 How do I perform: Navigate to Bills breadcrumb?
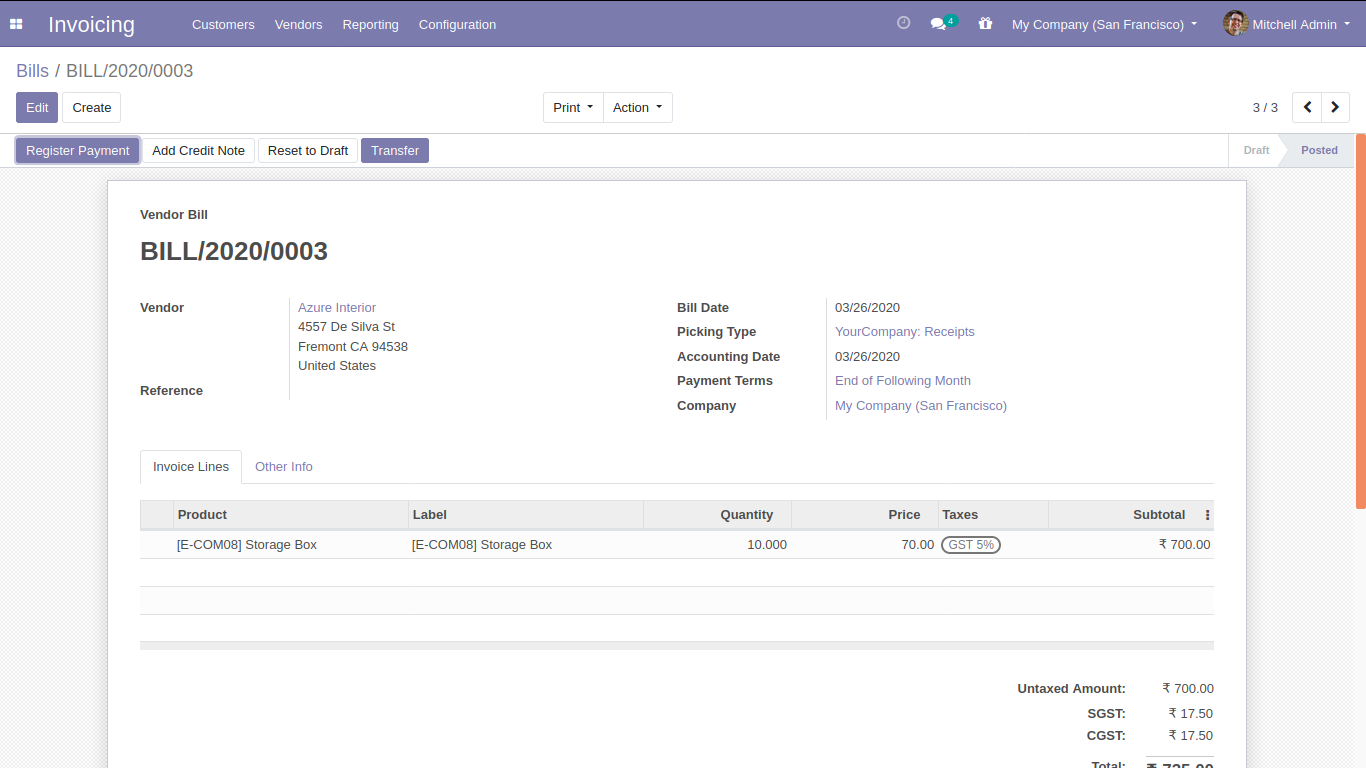click(x=32, y=71)
